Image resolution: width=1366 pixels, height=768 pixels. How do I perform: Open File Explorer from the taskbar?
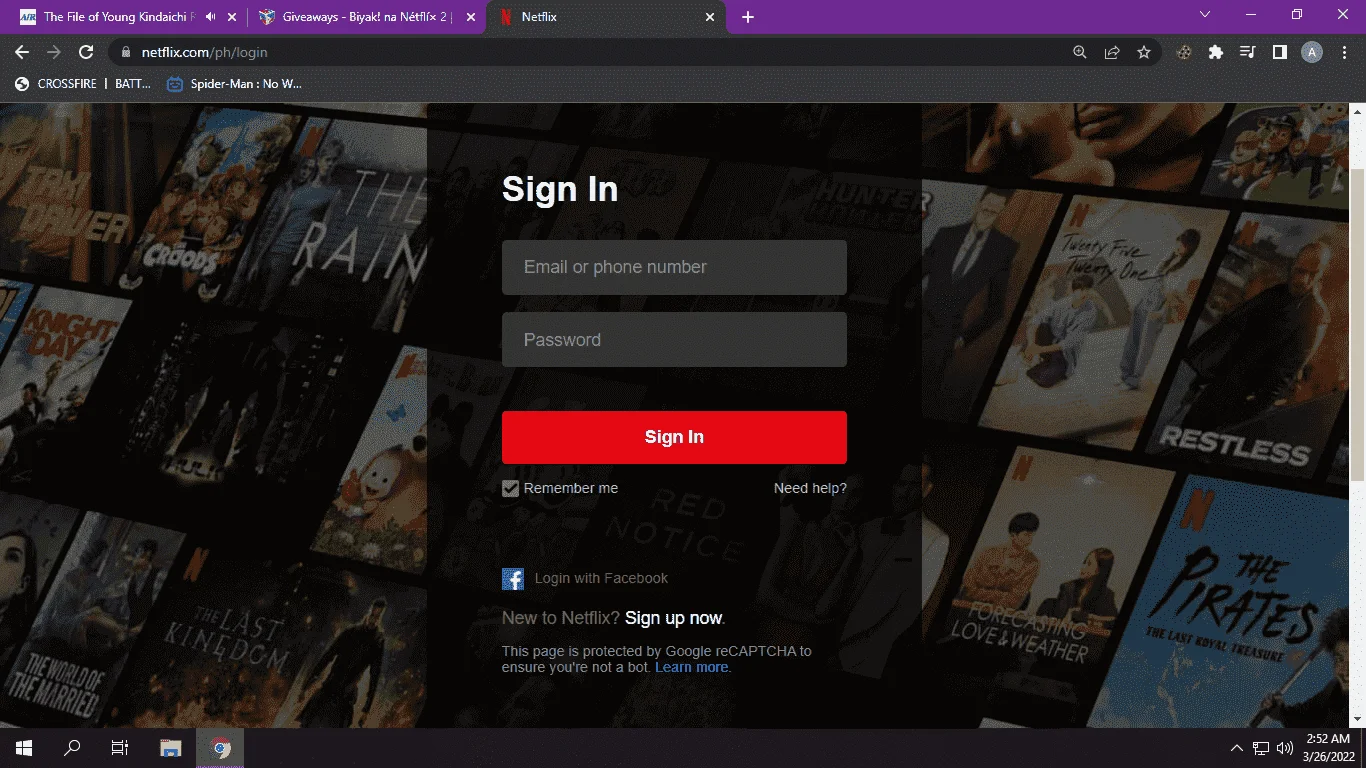[x=171, y=748]
